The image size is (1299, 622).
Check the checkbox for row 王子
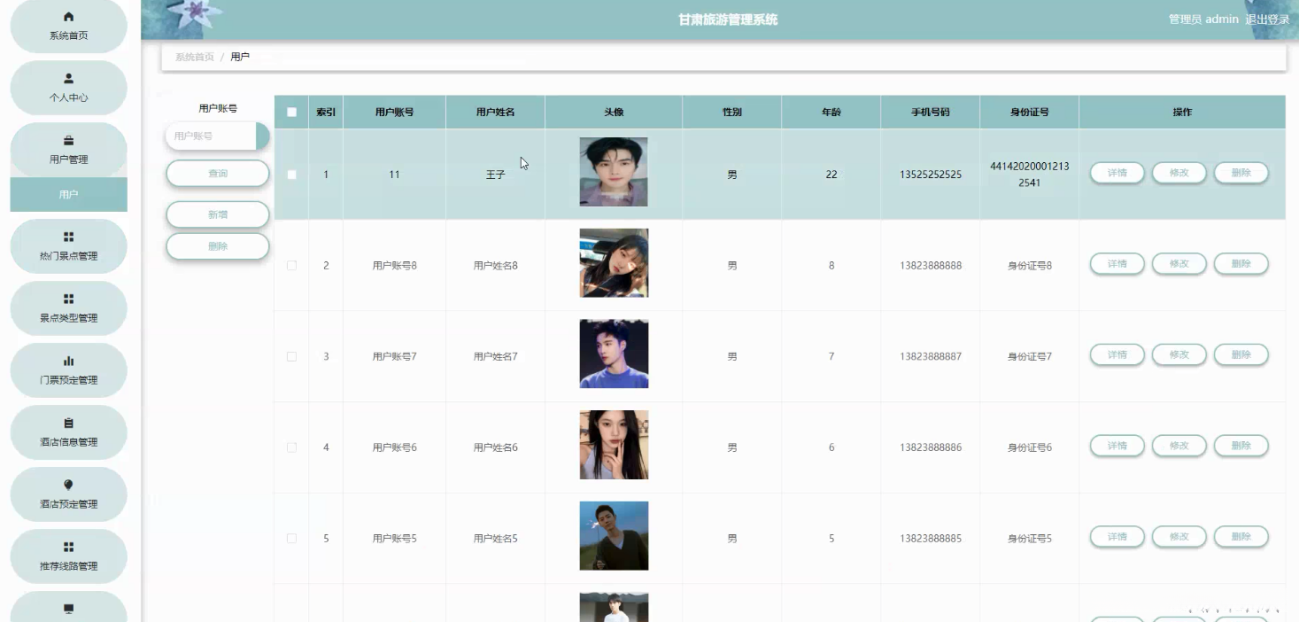click(x=292, y=174)
